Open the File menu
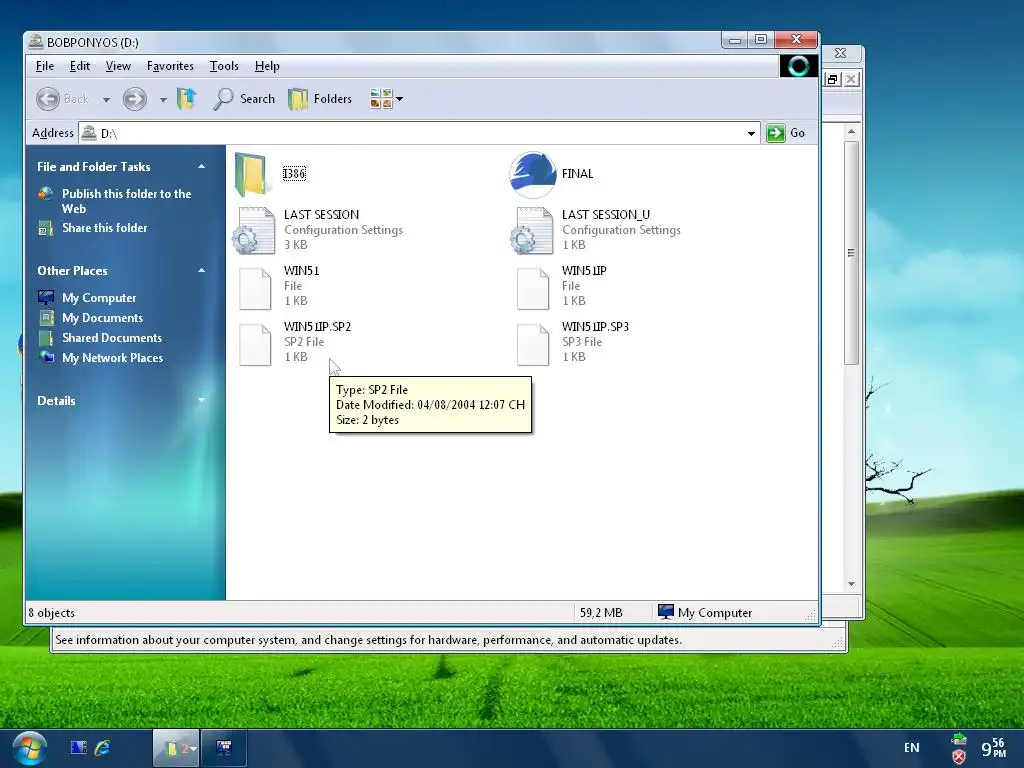 point(44,66)
